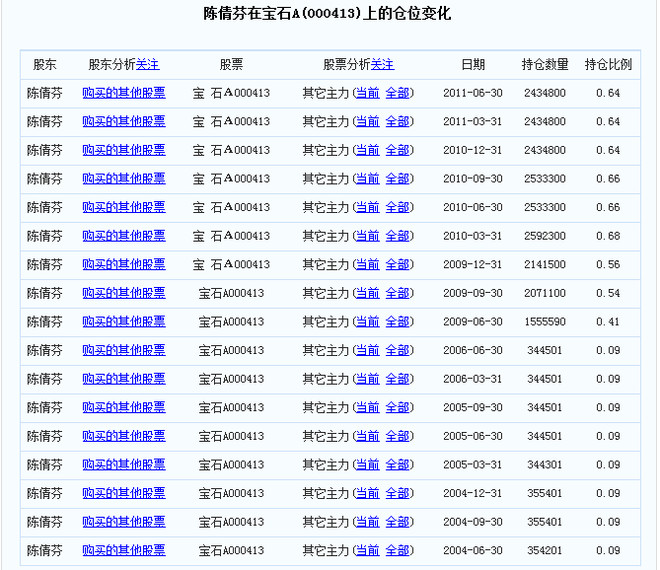The width and height of the screenshot is (660, 570).
Task: Click the 持仓数量 column header
Action: coord(545,64)
